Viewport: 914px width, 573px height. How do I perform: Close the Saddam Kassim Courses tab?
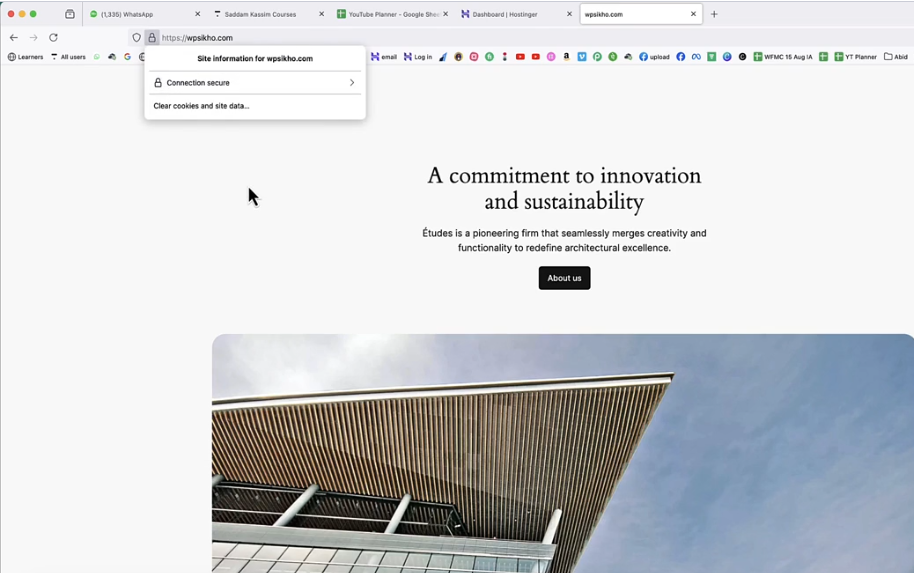click(x=321, y=14)
